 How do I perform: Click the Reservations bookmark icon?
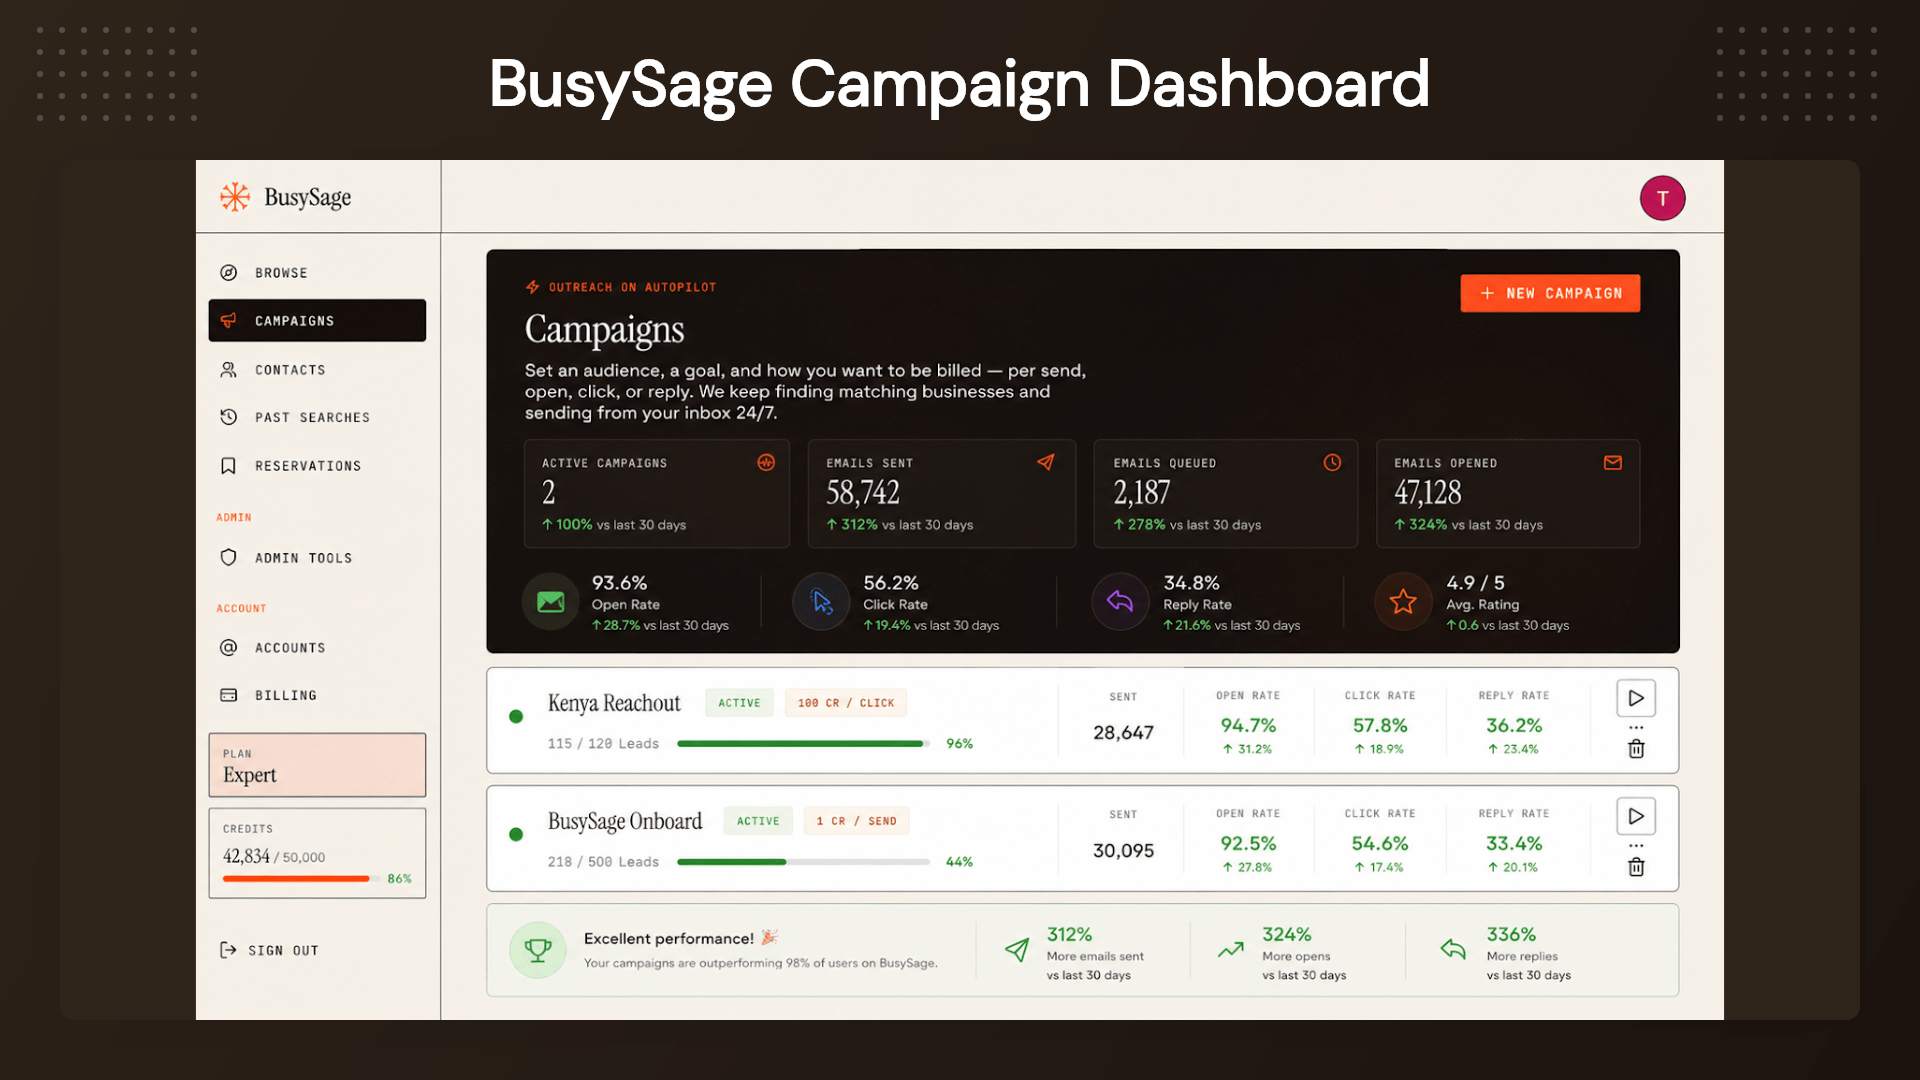229,466
